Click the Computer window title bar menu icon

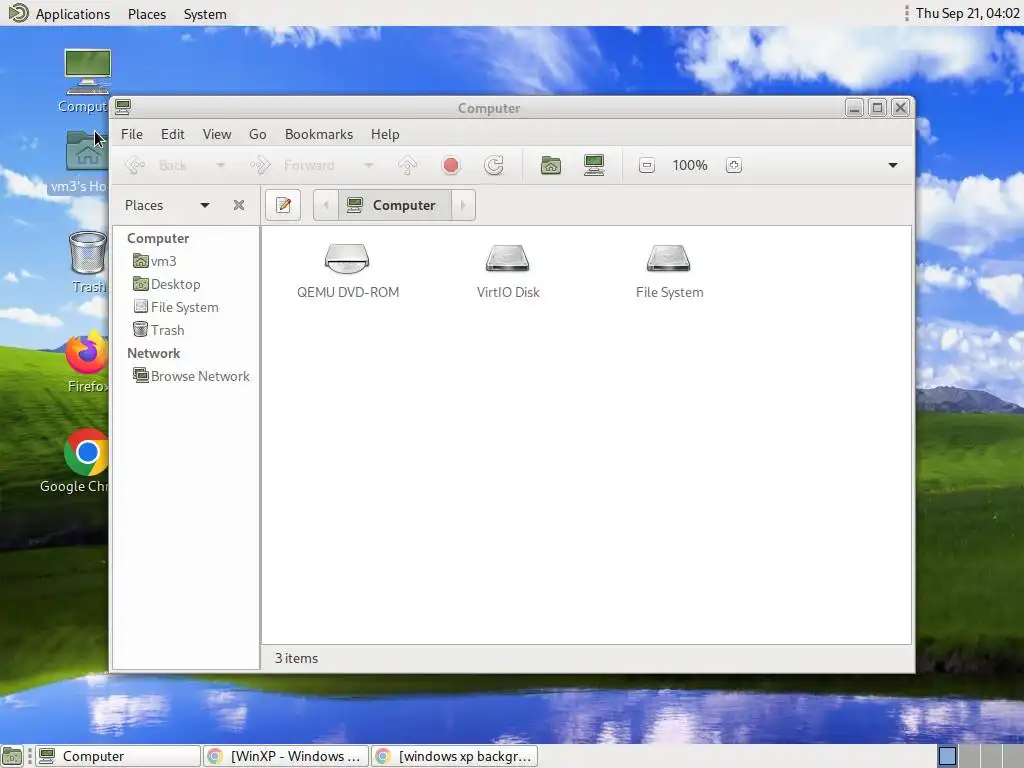pyautogui.click(x=123, y=107)
